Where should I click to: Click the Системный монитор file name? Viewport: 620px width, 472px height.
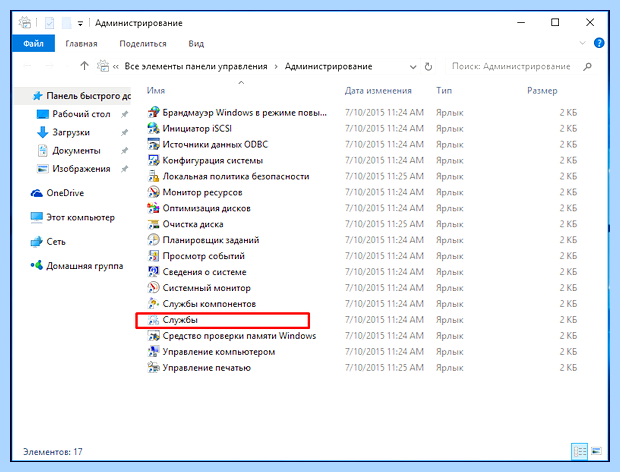tap(206, 288)
